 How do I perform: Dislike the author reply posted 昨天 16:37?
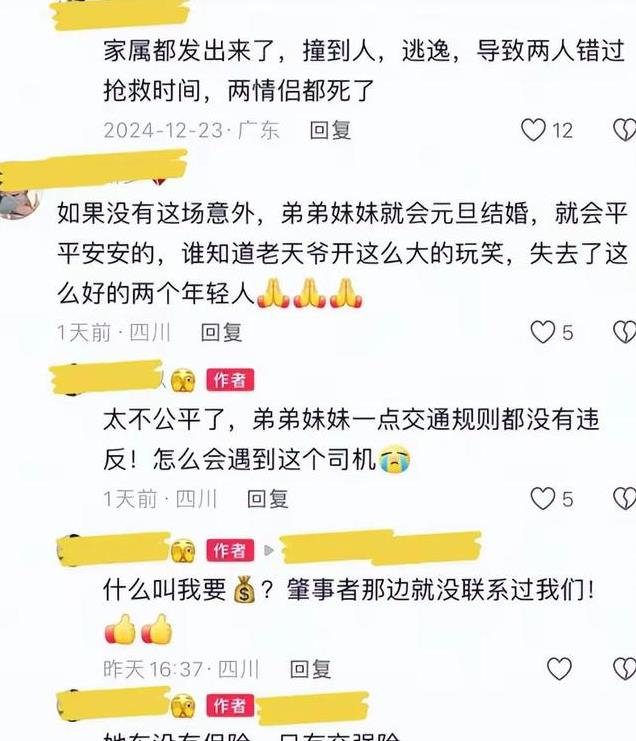[624, 669]
